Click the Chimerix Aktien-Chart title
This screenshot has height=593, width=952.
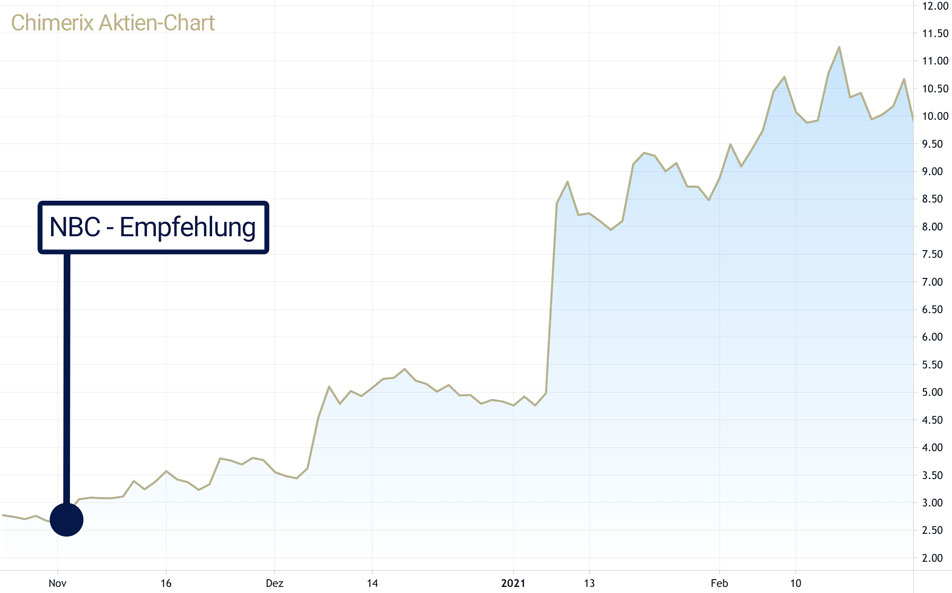pos(113,22)
